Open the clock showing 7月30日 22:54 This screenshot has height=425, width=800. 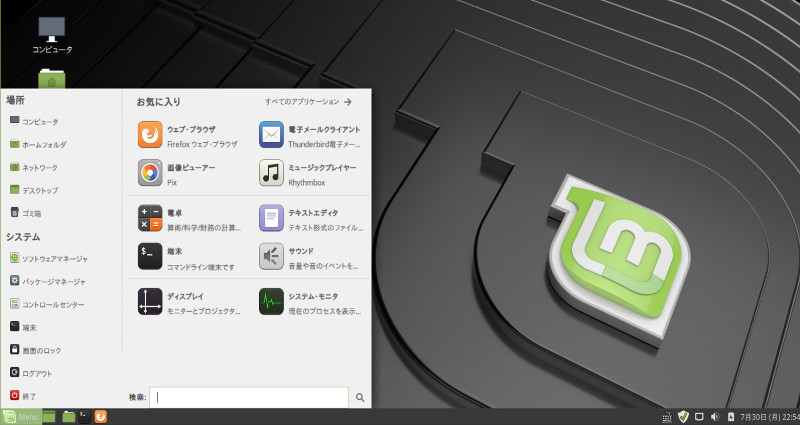[x=769, y=417]
